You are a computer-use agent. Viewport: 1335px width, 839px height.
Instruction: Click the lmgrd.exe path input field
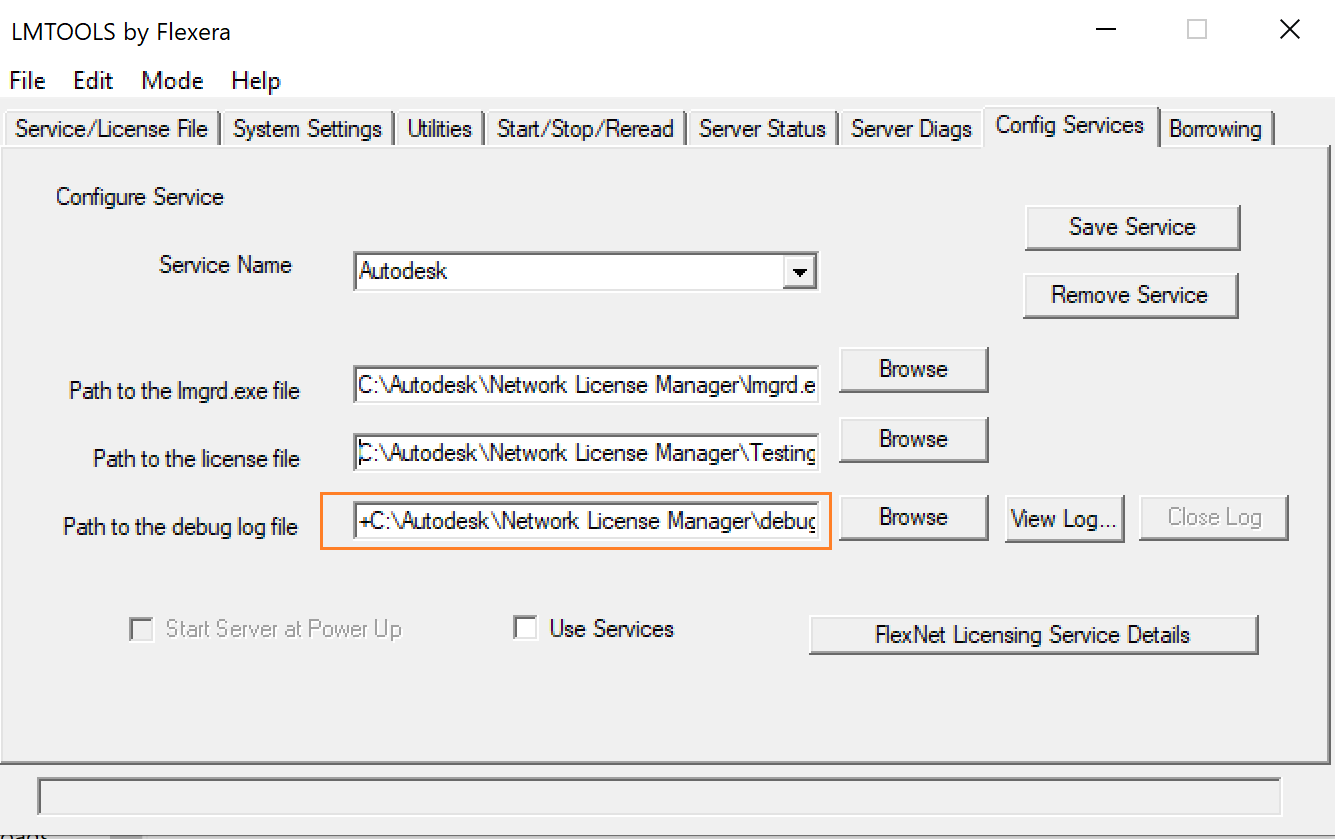point(586,385)
